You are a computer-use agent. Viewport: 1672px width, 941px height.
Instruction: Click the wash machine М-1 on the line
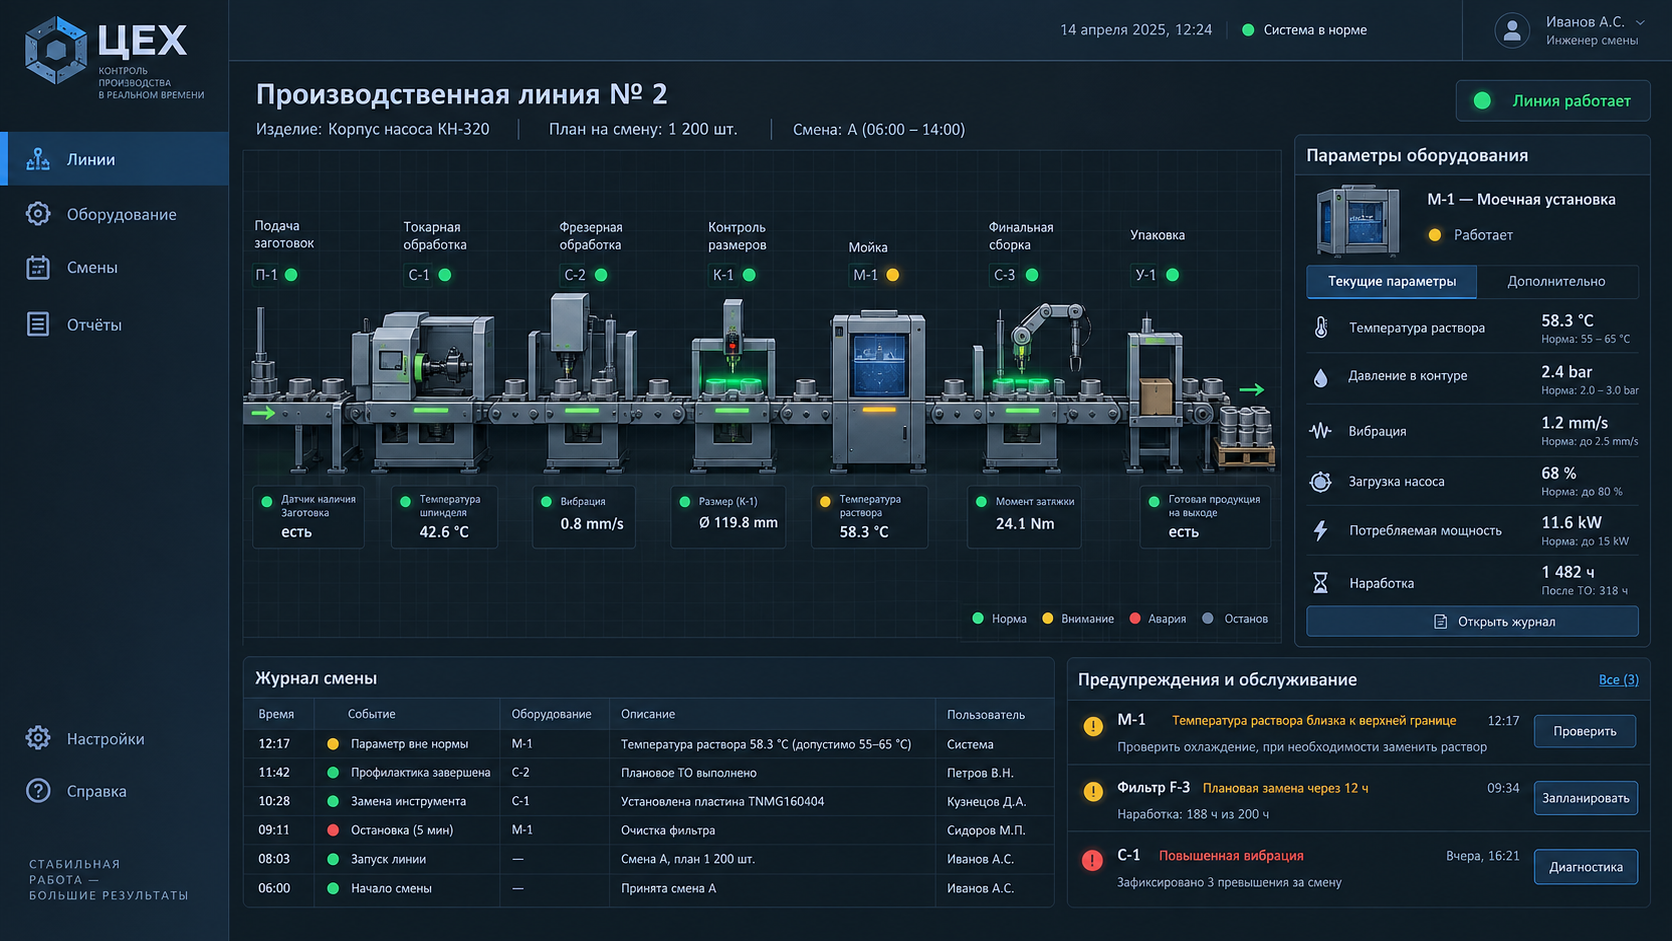pyautogui.click(x=878, y=390)
